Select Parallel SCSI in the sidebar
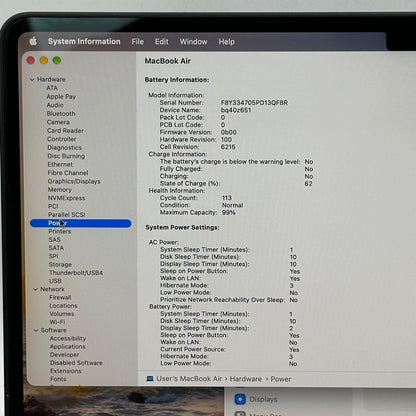 tap(67, 215)
